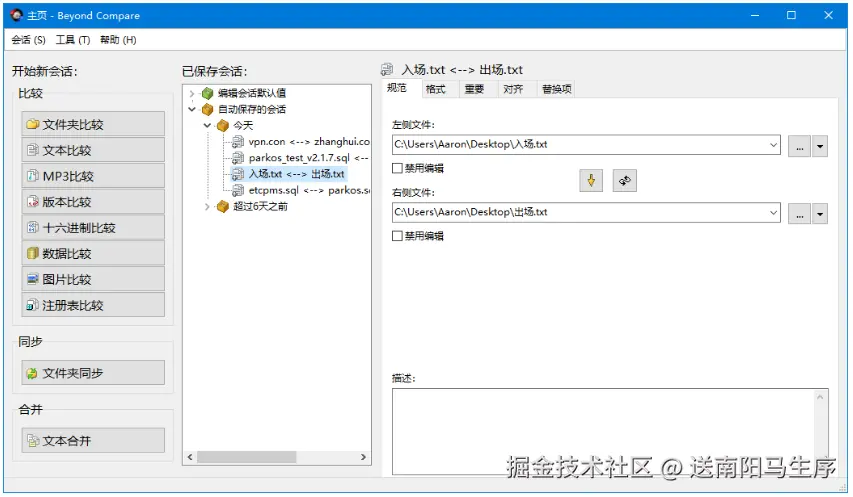Screen dimensions: 853x497
Task: Click the saved sessions horizontal scrollbar thumb
Action: pyautogui.click(x=247, y=457)
